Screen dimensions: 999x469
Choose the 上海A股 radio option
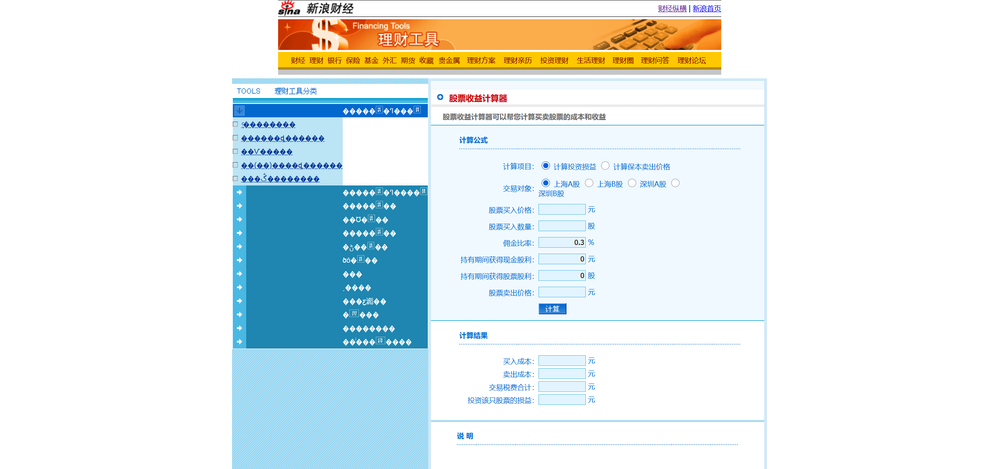pos(545,183)
